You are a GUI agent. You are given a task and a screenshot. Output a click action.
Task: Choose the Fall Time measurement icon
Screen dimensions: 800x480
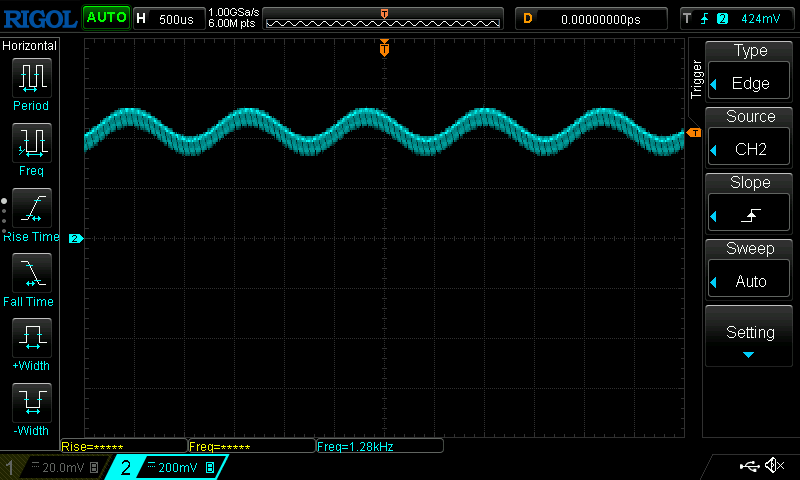30,274
